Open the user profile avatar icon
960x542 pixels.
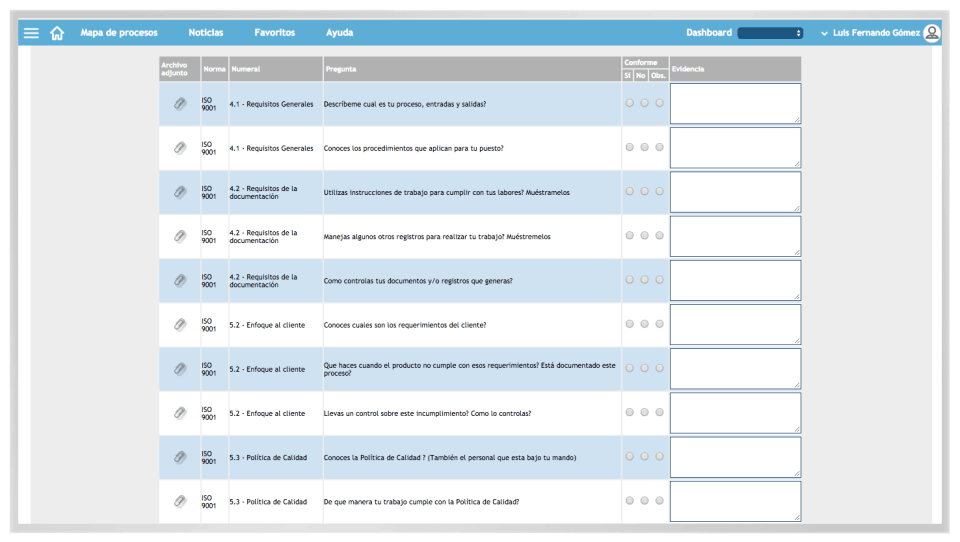click(x=932, y=33)
